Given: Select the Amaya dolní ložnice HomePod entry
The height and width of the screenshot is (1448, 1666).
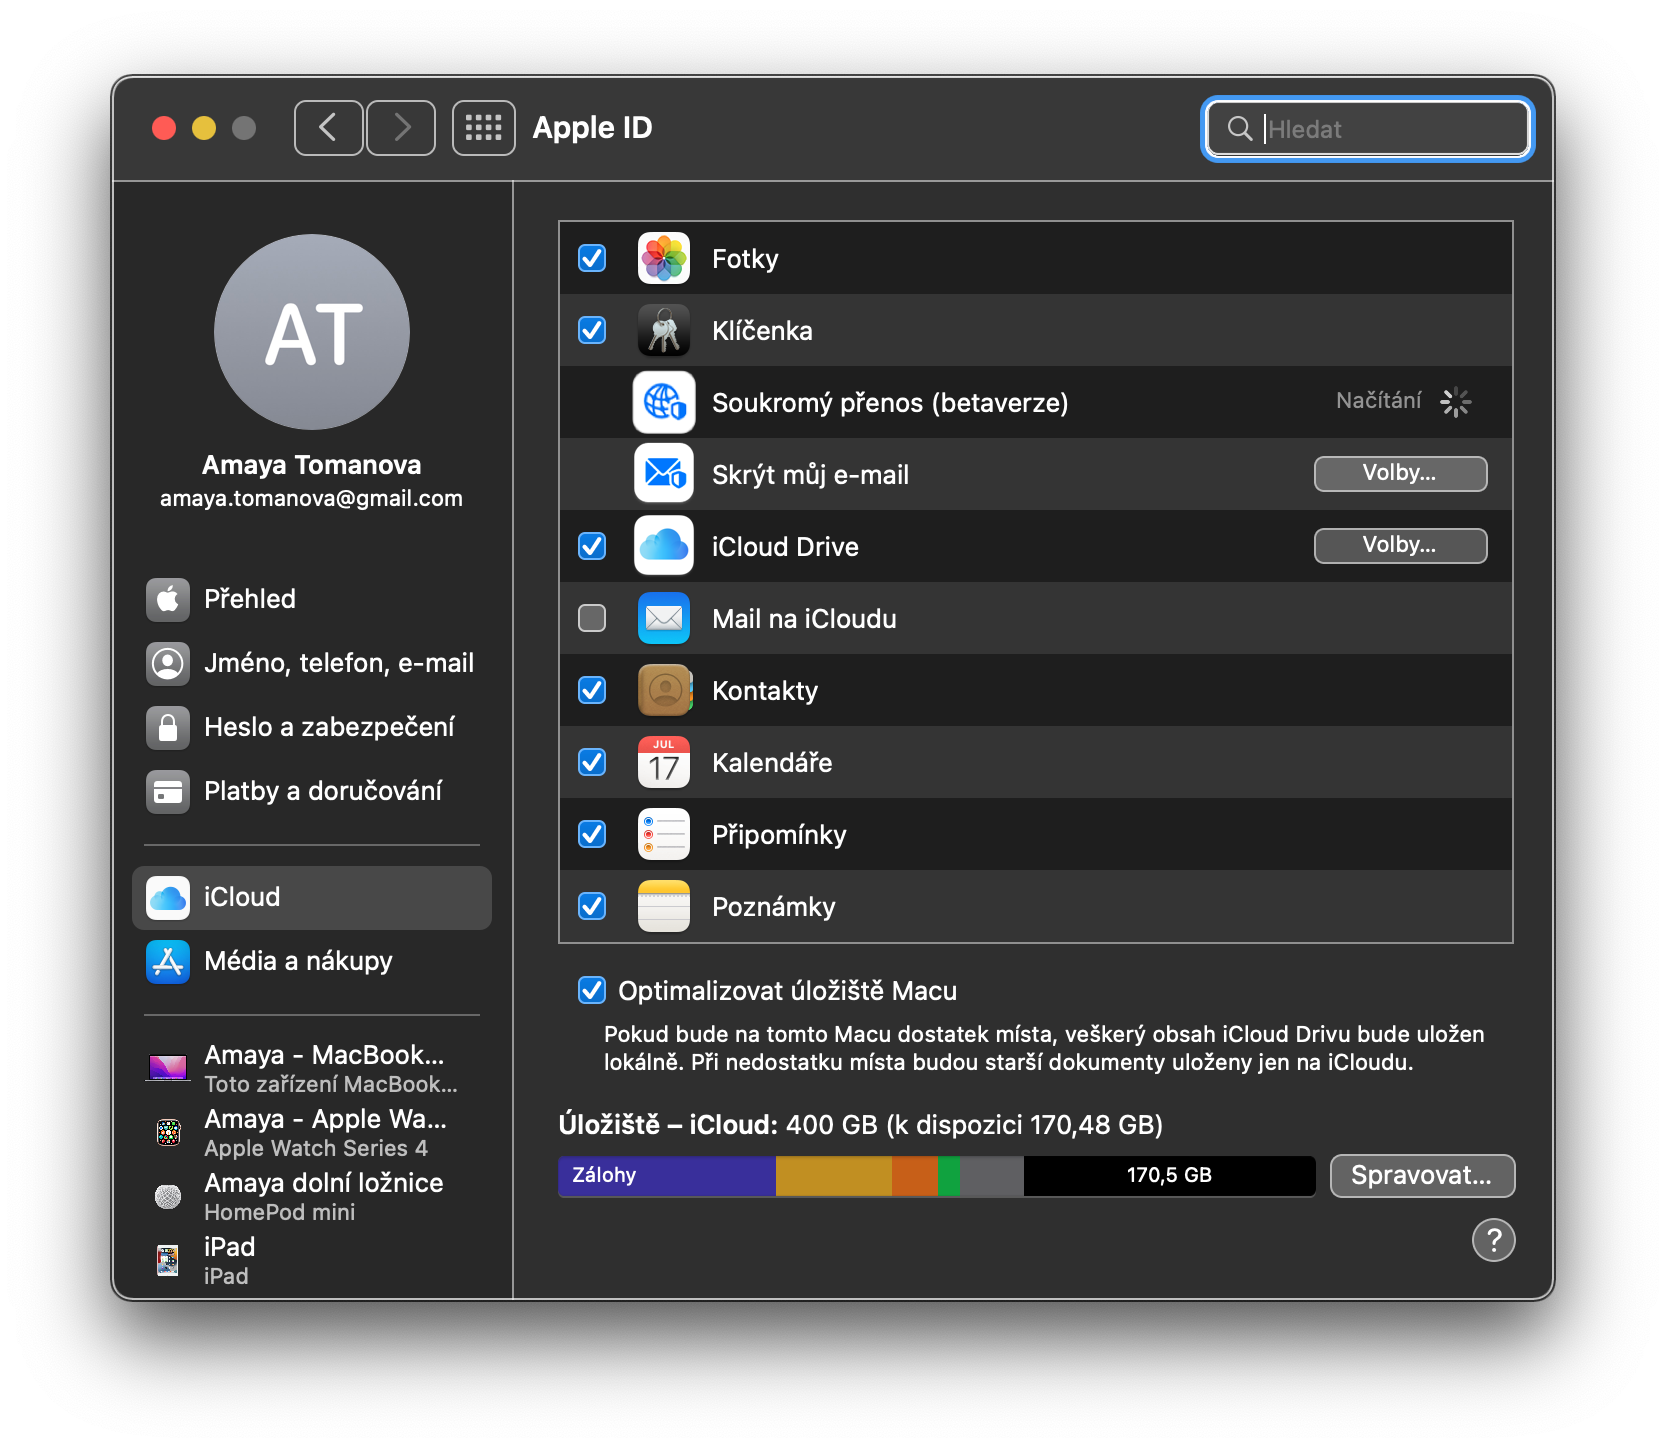Looking at the screenshot, I should (x=312, y=1196).
